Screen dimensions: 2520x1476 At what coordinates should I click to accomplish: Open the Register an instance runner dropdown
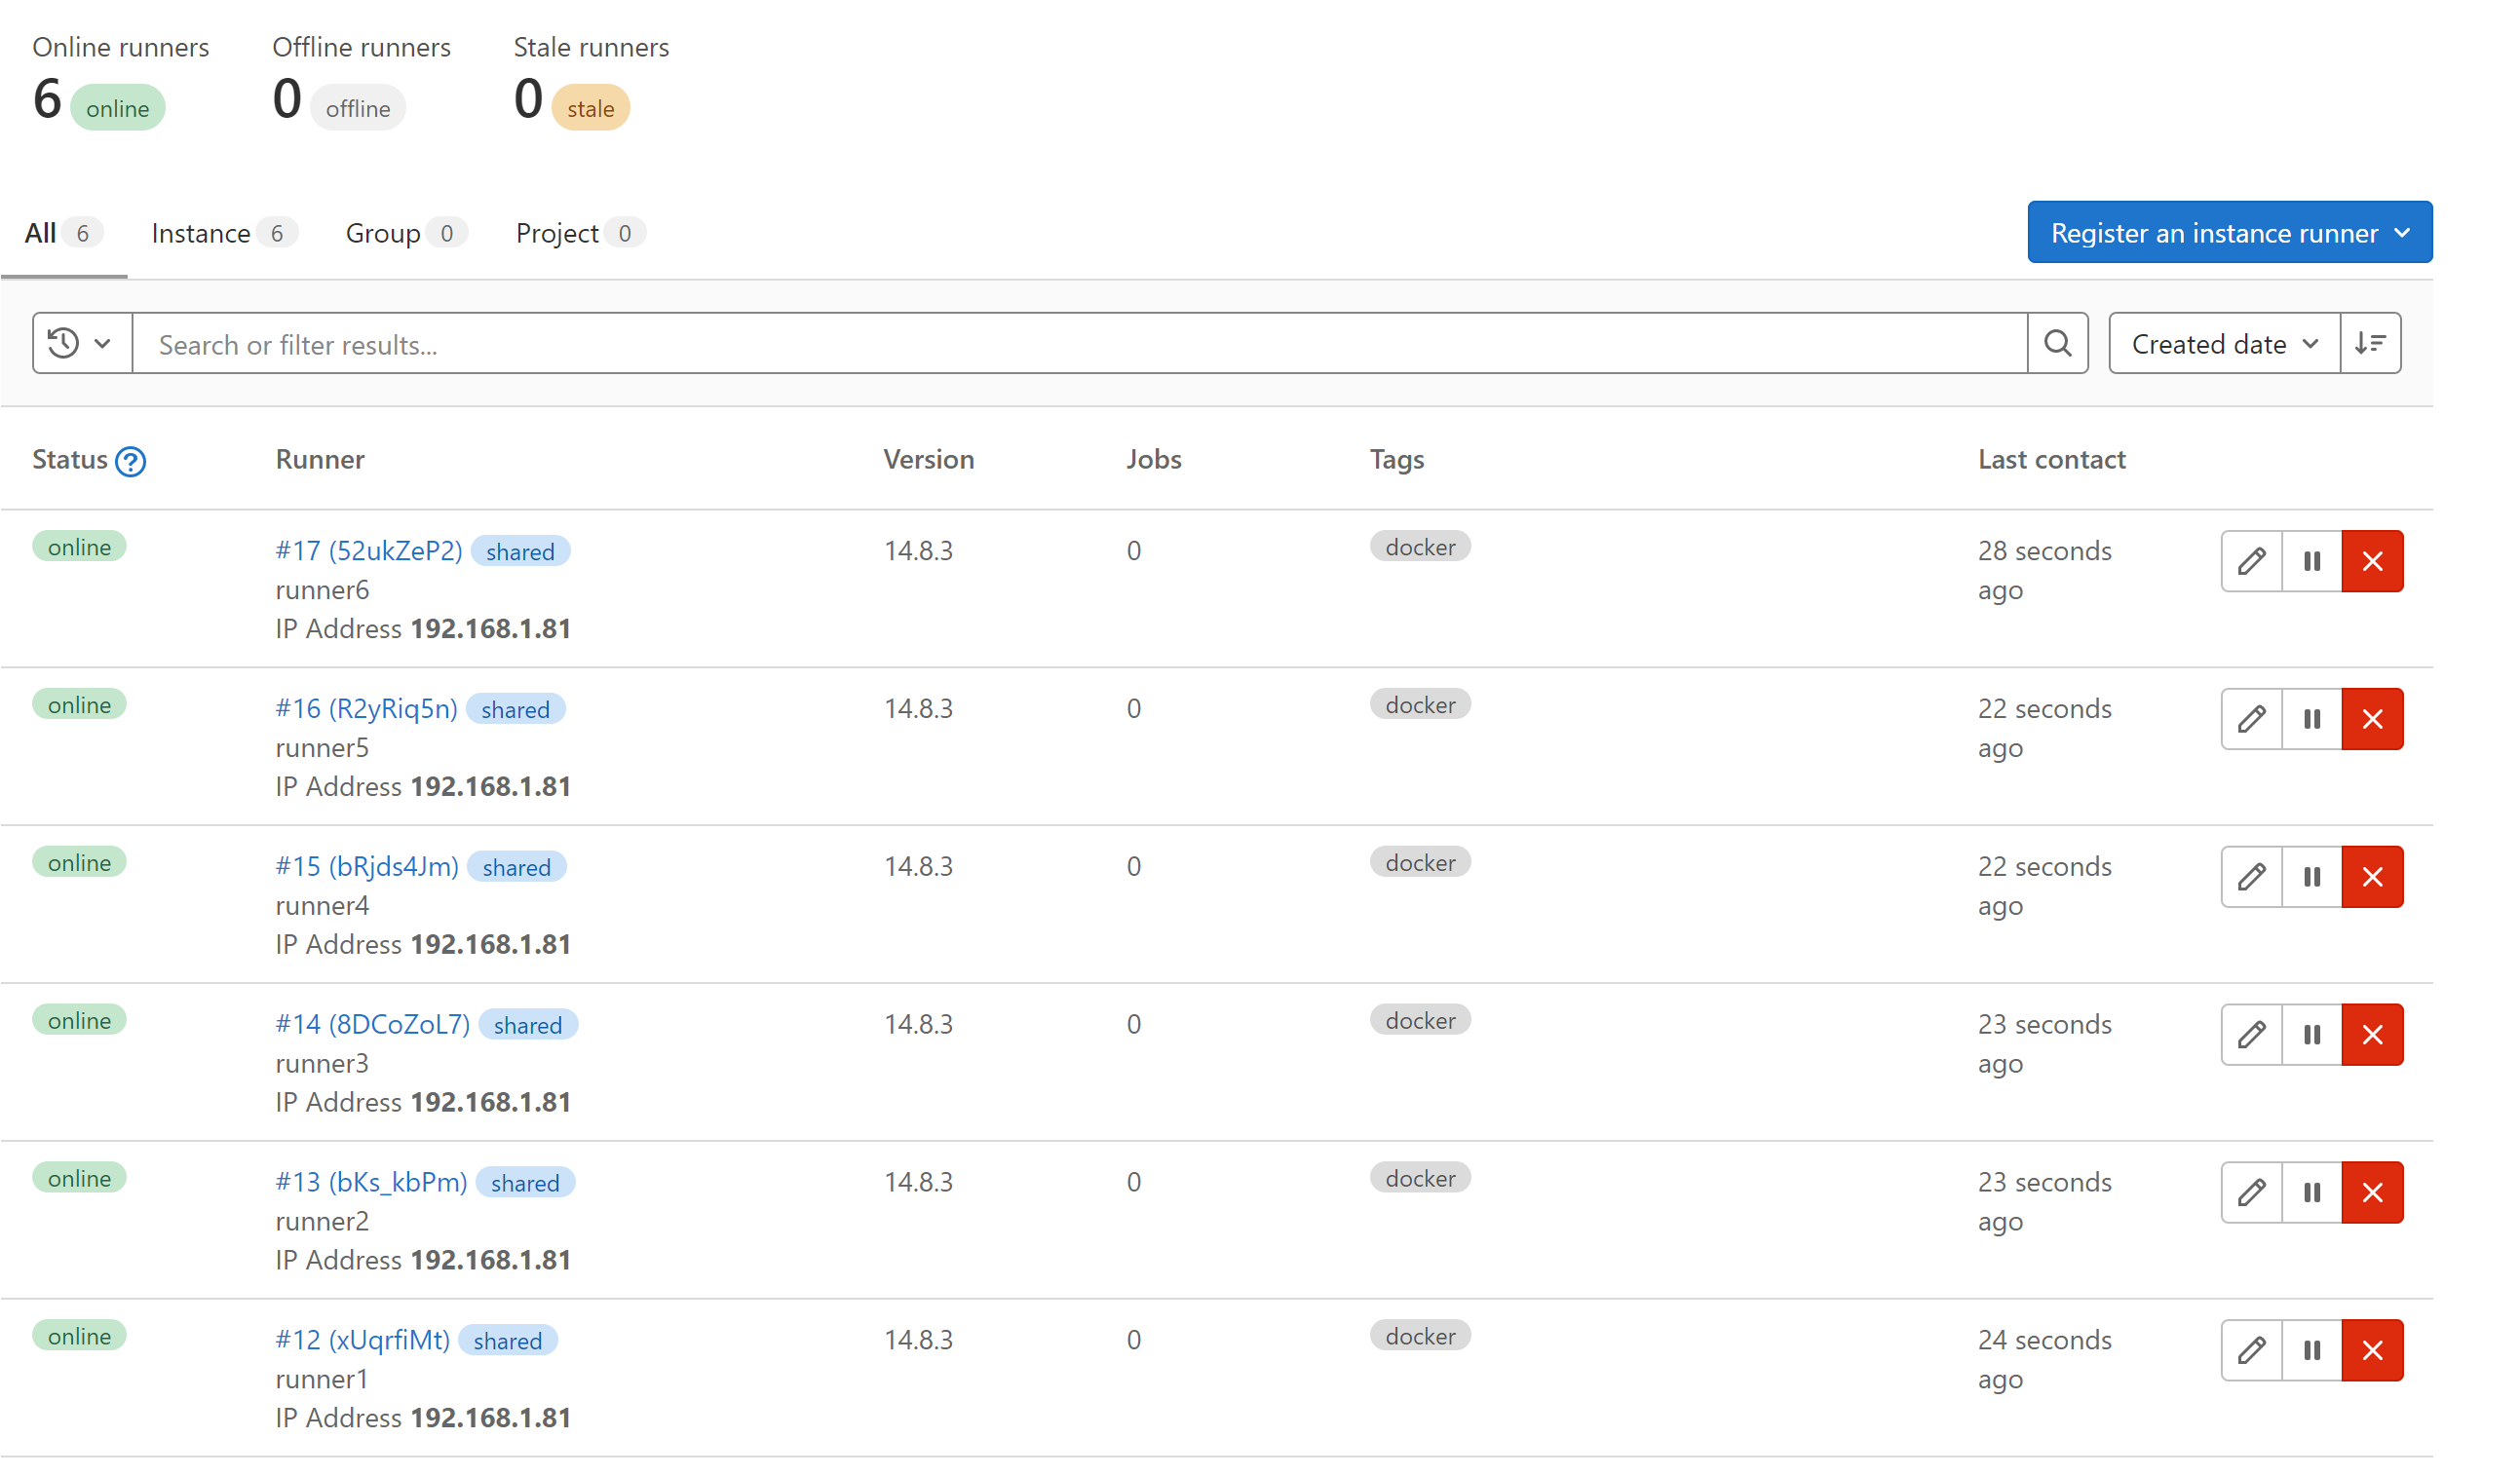tap(2229, 233)
